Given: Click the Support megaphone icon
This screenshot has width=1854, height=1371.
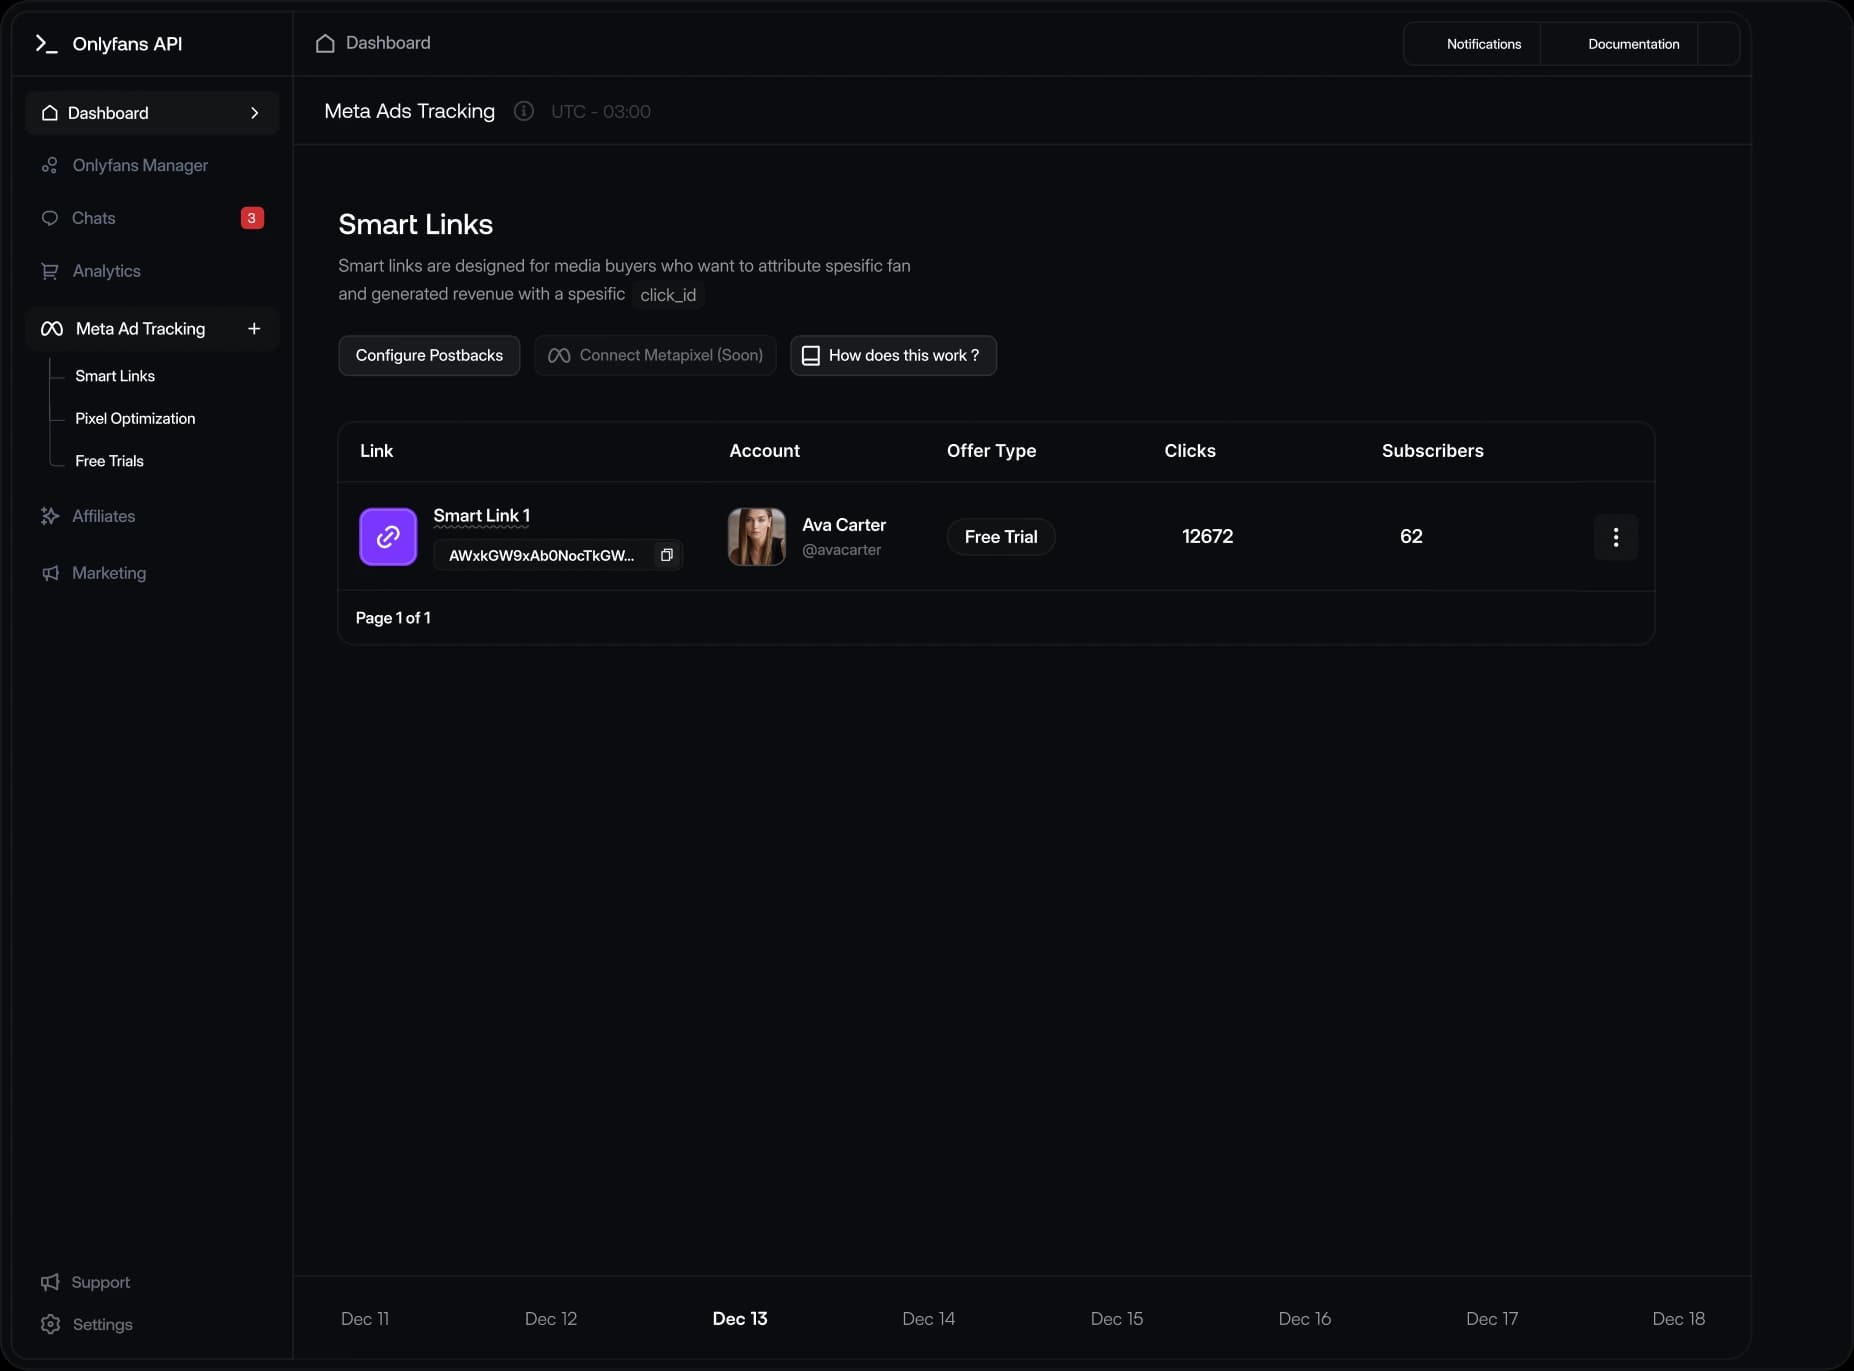Looking at the screenshot, I should tap(49, 1282).
